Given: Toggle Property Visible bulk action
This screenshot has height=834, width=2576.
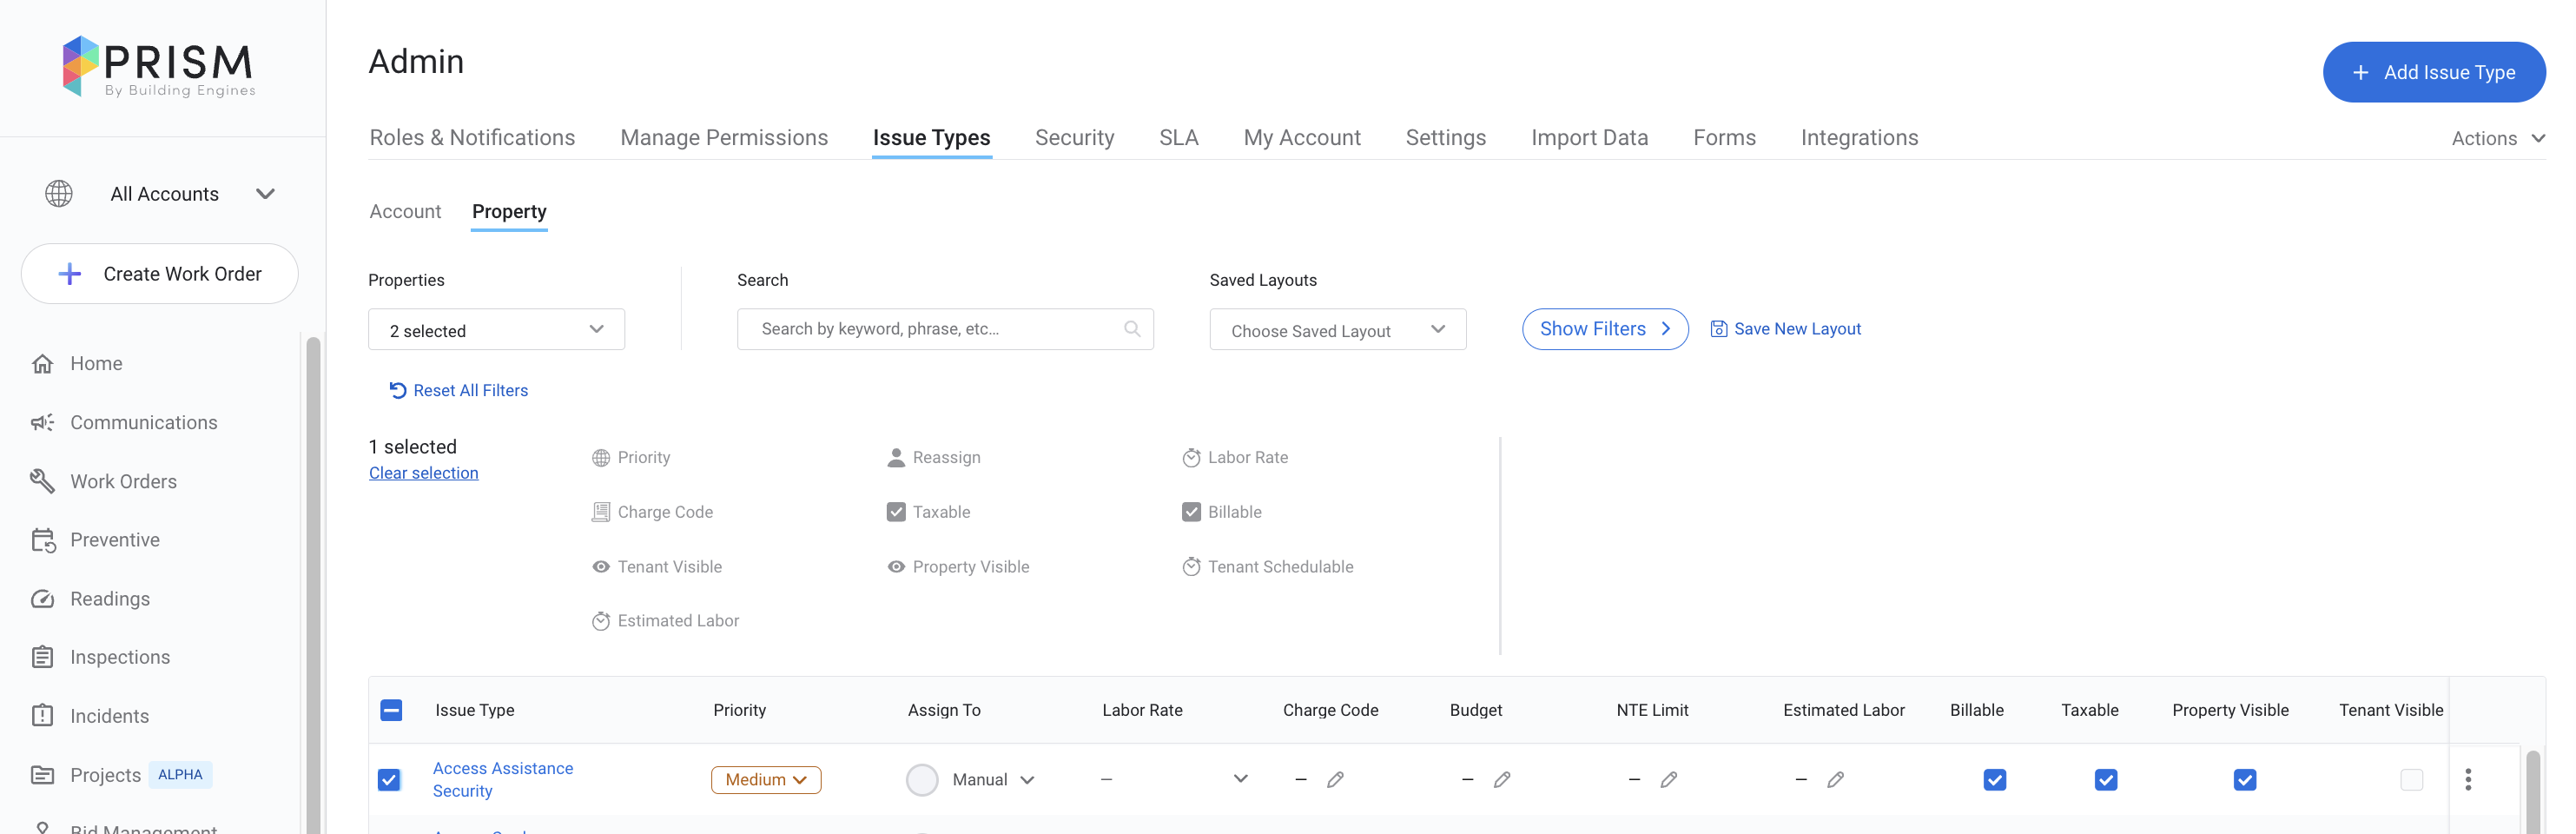Looking at the screenshot, I should (958, 567).
